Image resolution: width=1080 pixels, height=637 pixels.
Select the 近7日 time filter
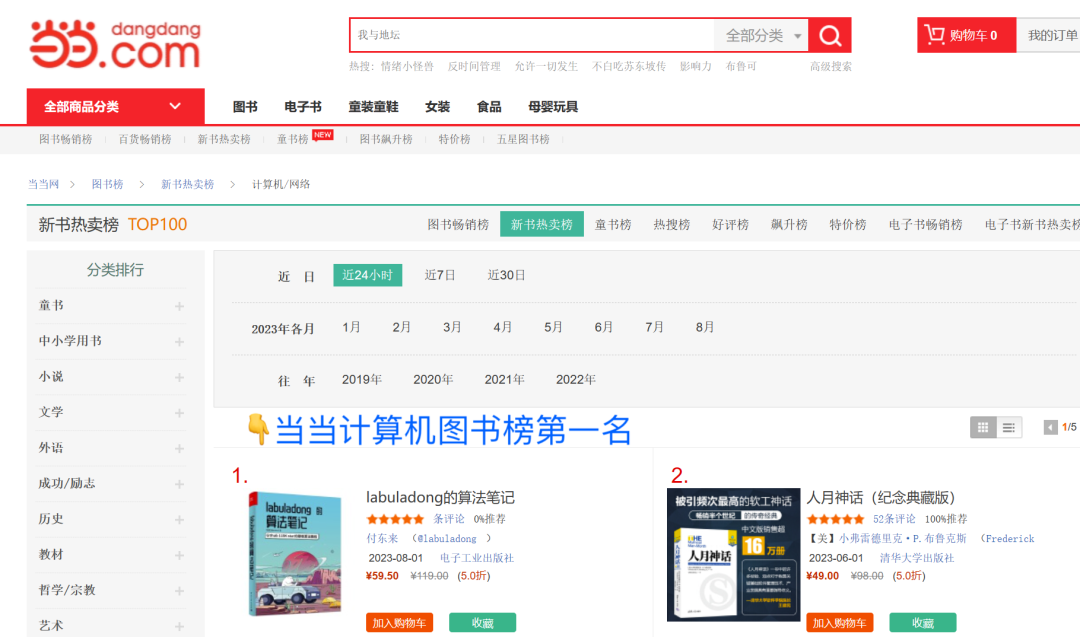(x=440, y=274)
